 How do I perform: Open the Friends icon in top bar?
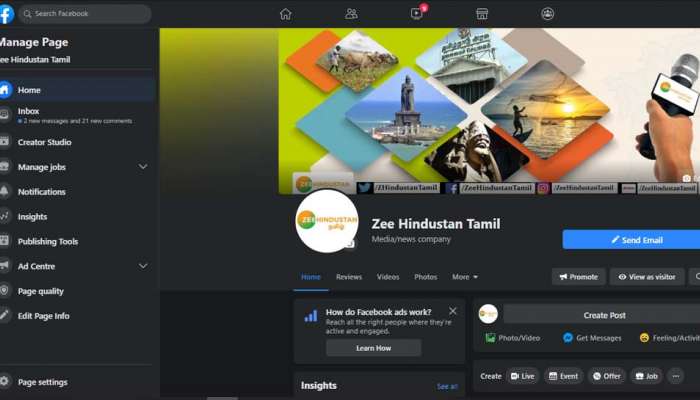[x=351, y=14]
